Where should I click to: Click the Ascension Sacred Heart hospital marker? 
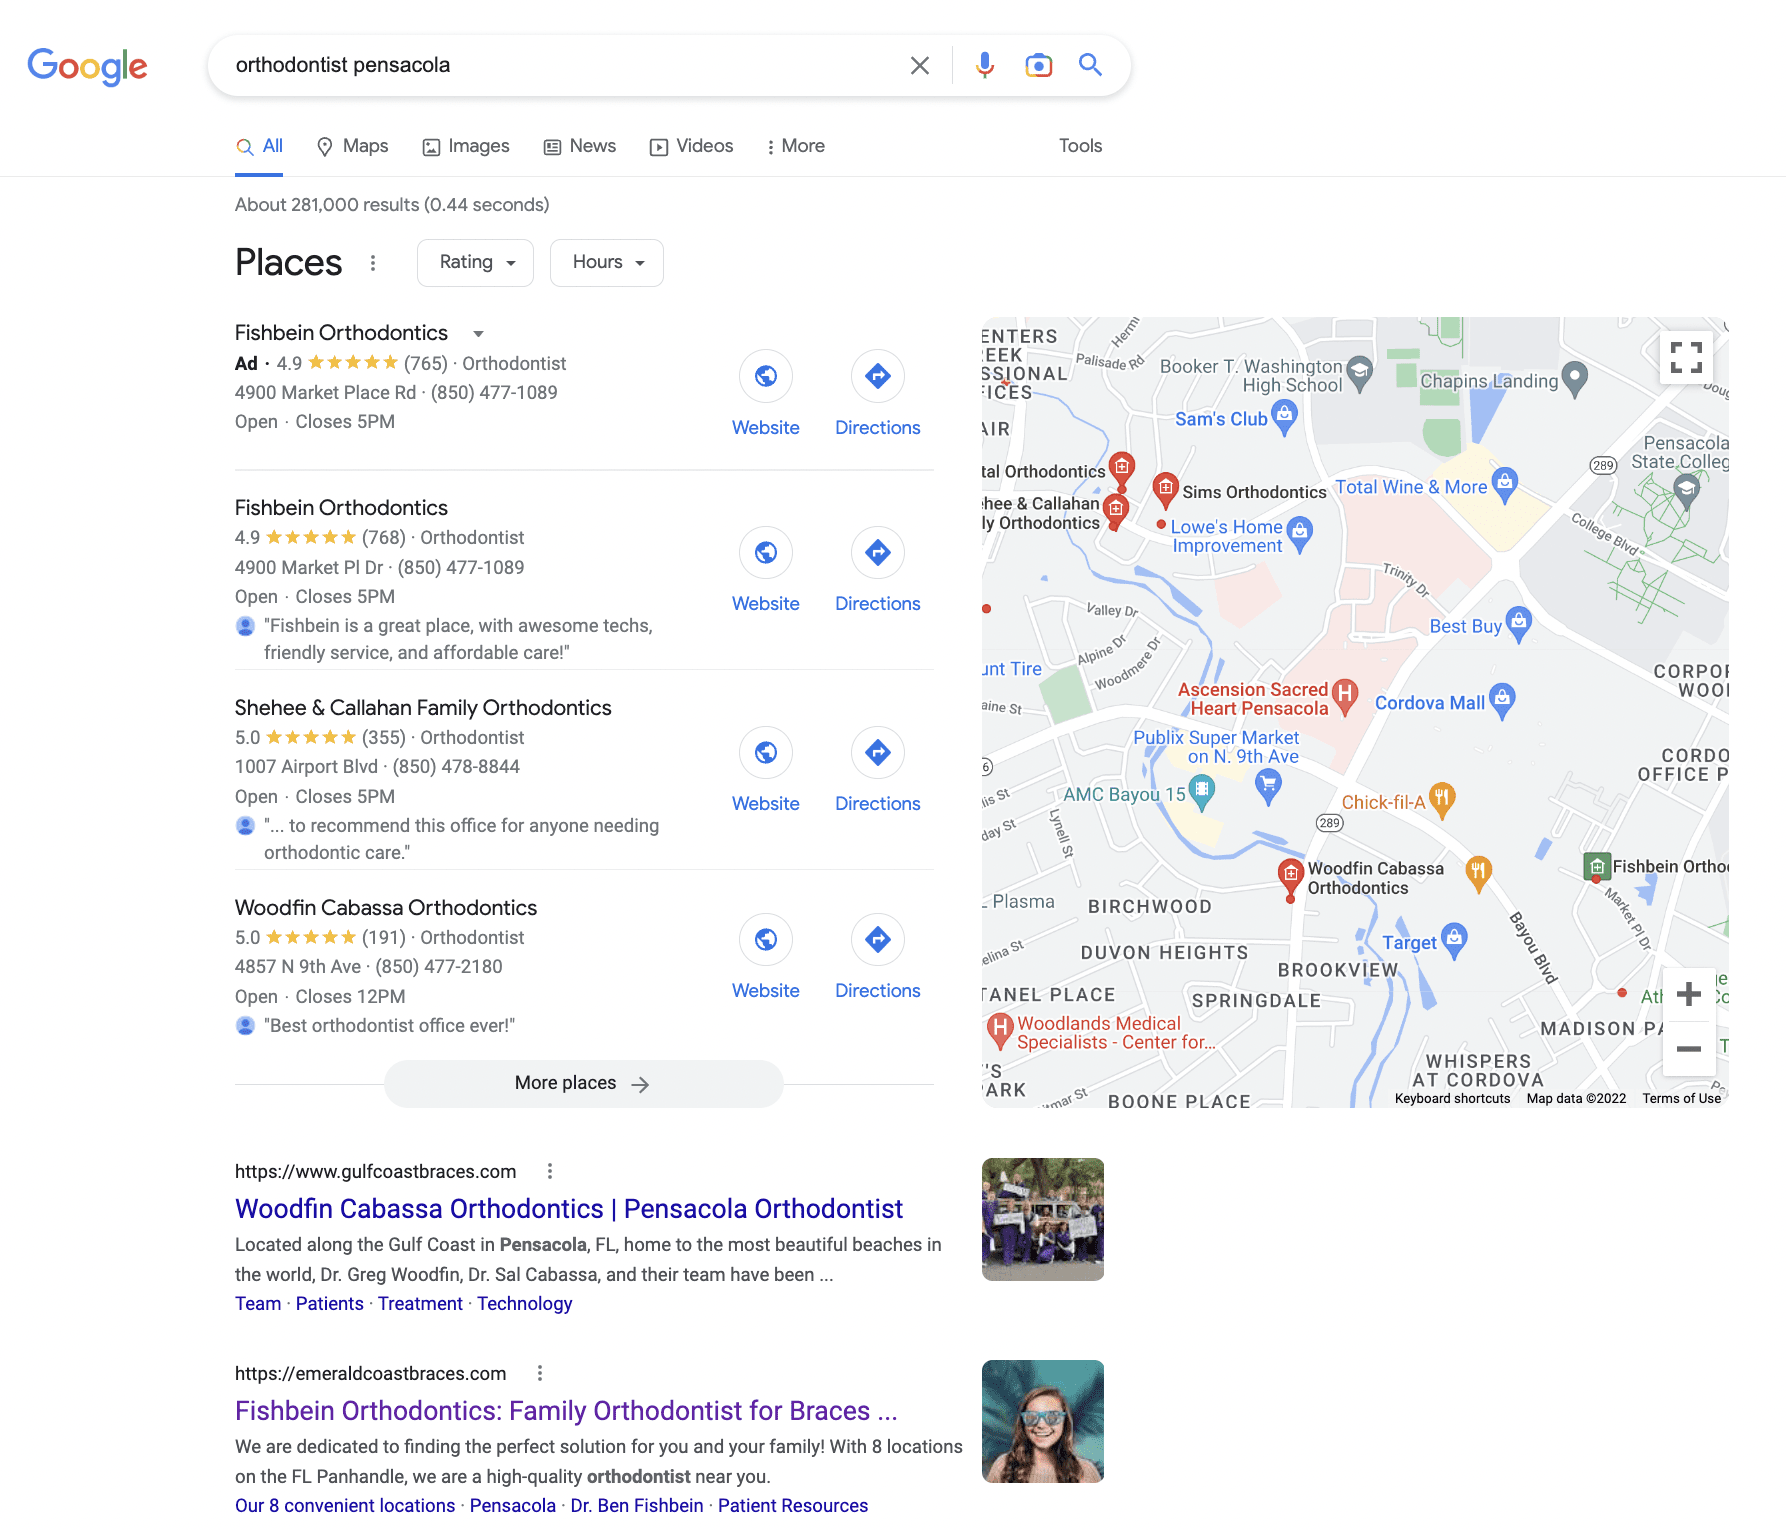(1345, 695)
